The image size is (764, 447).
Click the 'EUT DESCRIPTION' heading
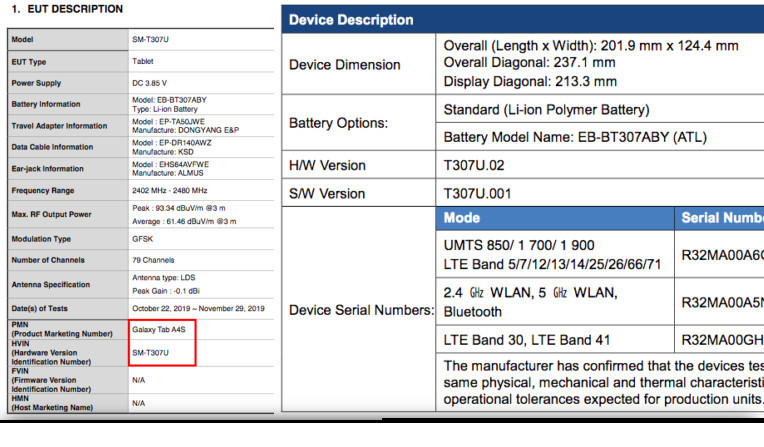[x=75, y=9]
